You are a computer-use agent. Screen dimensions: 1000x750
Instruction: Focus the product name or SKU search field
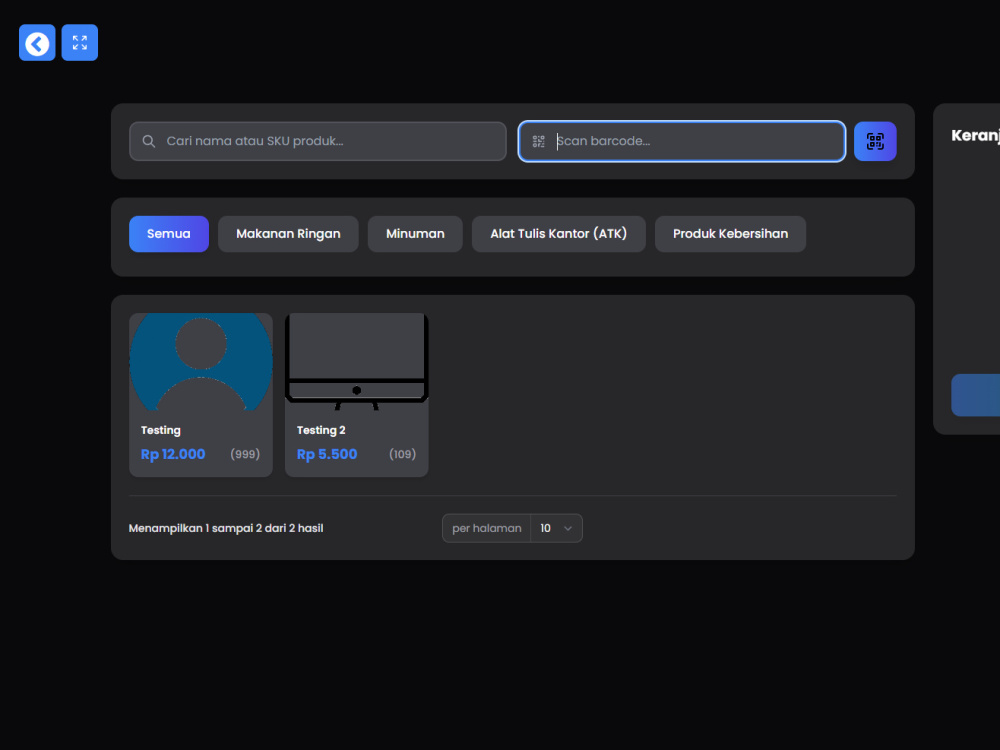tap(318, 141)
